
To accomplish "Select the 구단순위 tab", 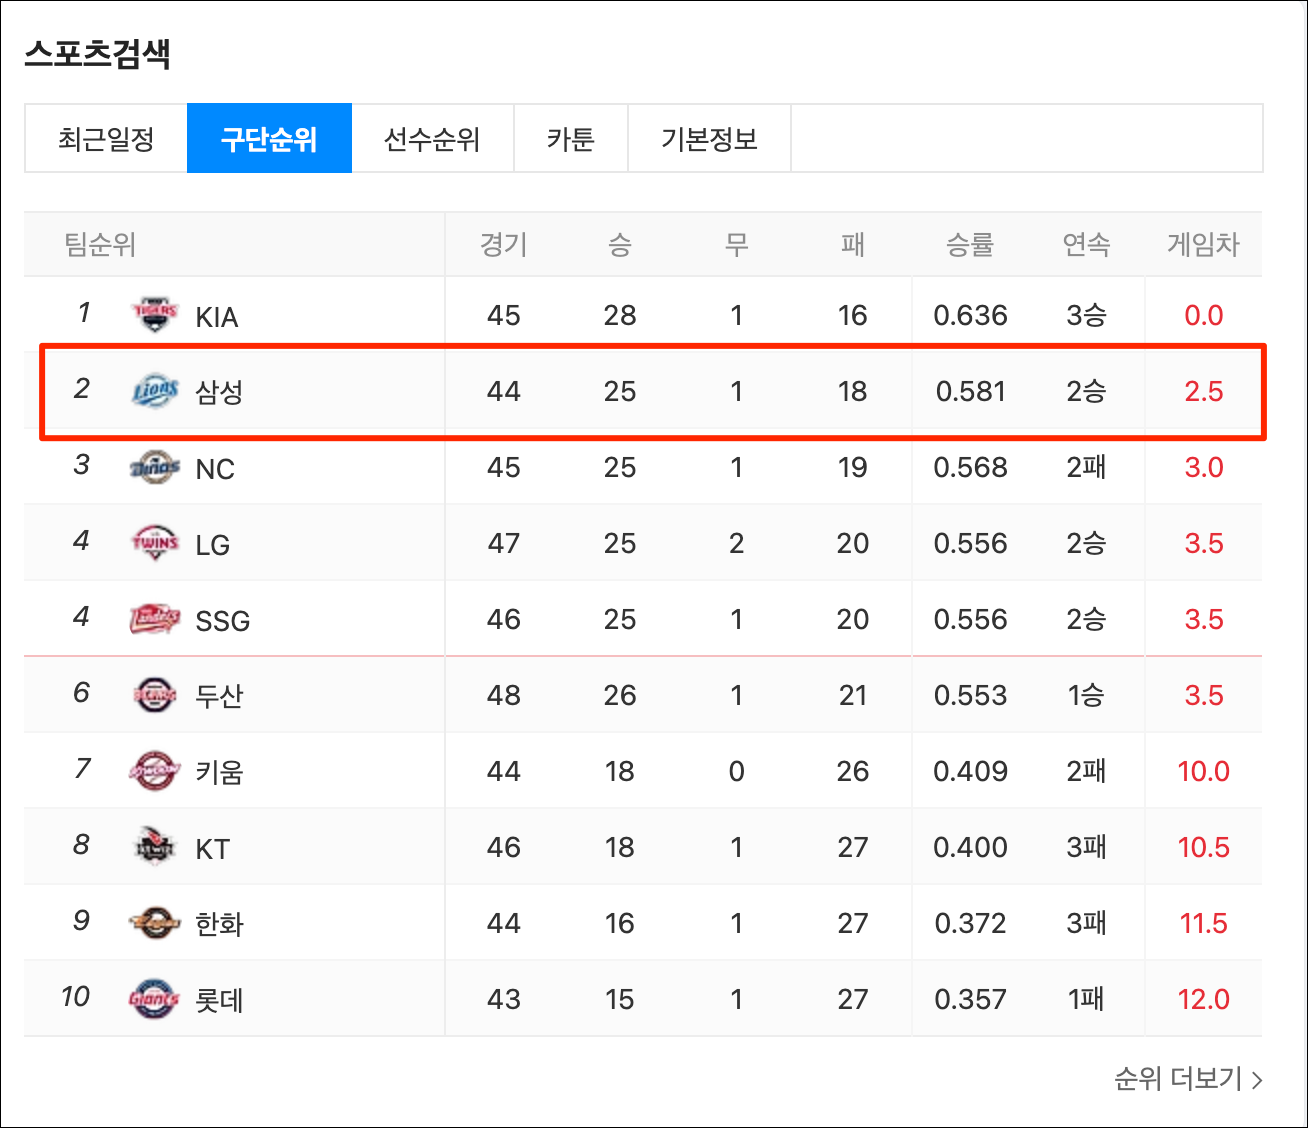I will 269,139.
